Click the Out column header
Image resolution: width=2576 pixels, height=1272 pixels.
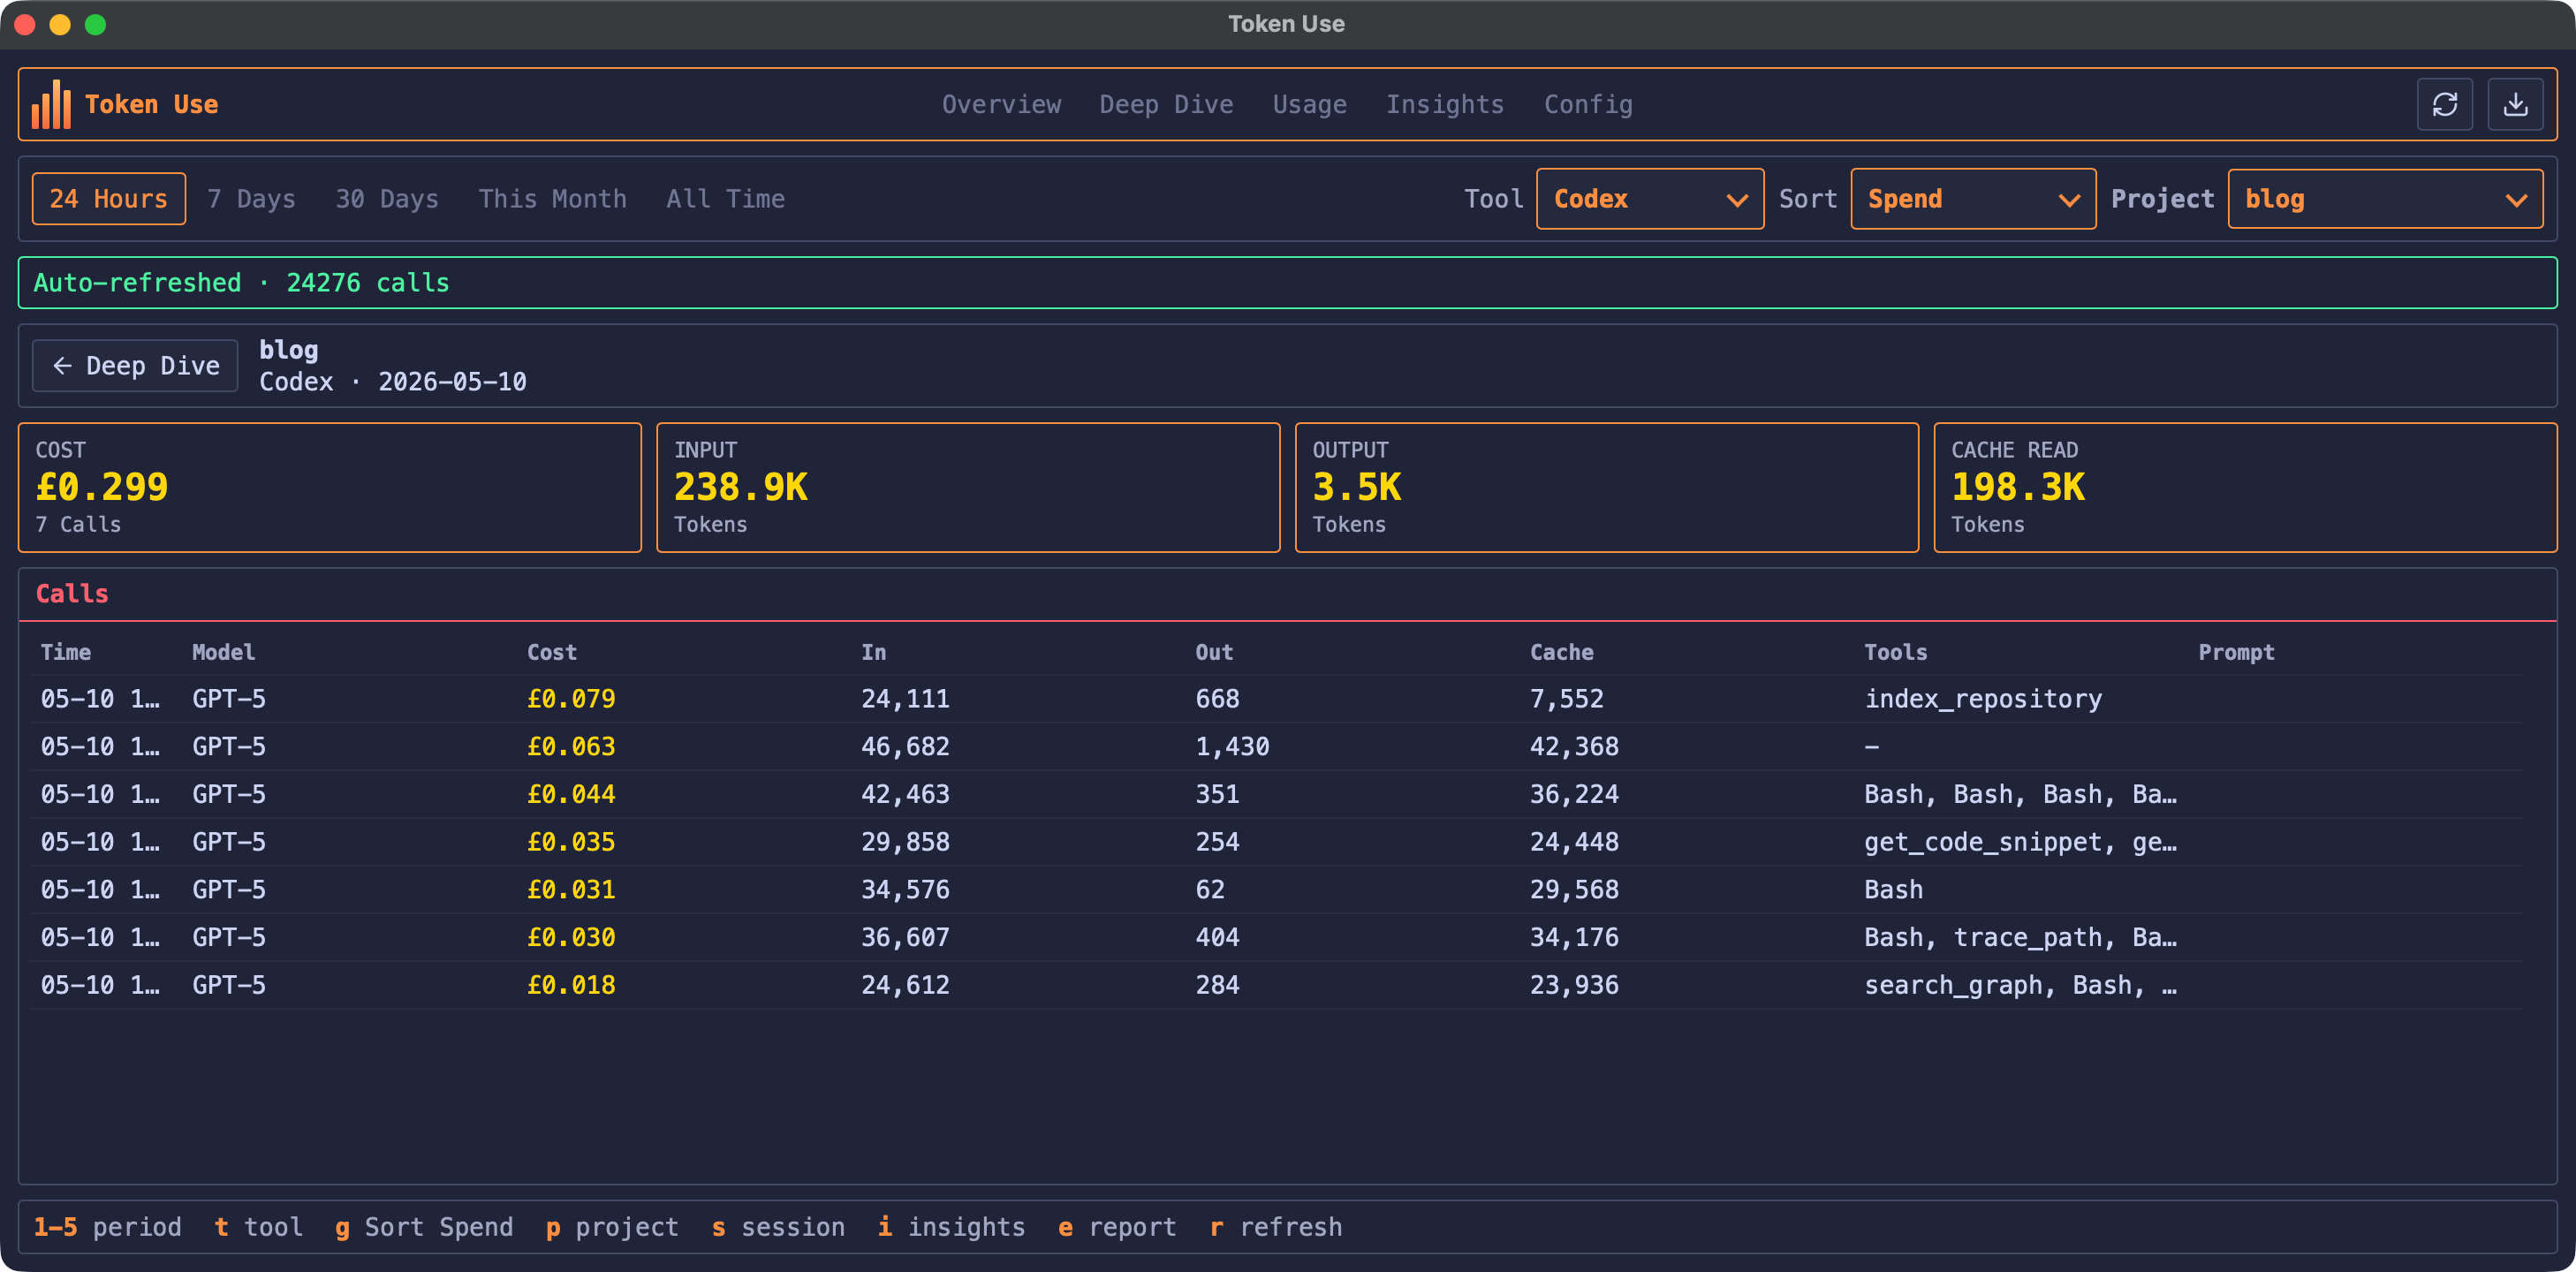tap(1214, 652)
